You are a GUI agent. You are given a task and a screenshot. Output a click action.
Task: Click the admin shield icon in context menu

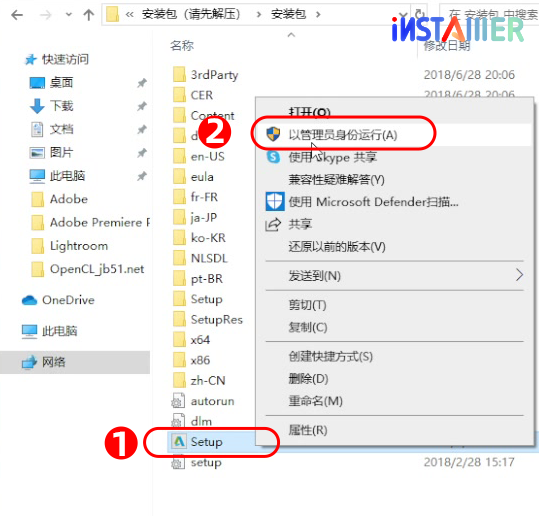point(274,134)
